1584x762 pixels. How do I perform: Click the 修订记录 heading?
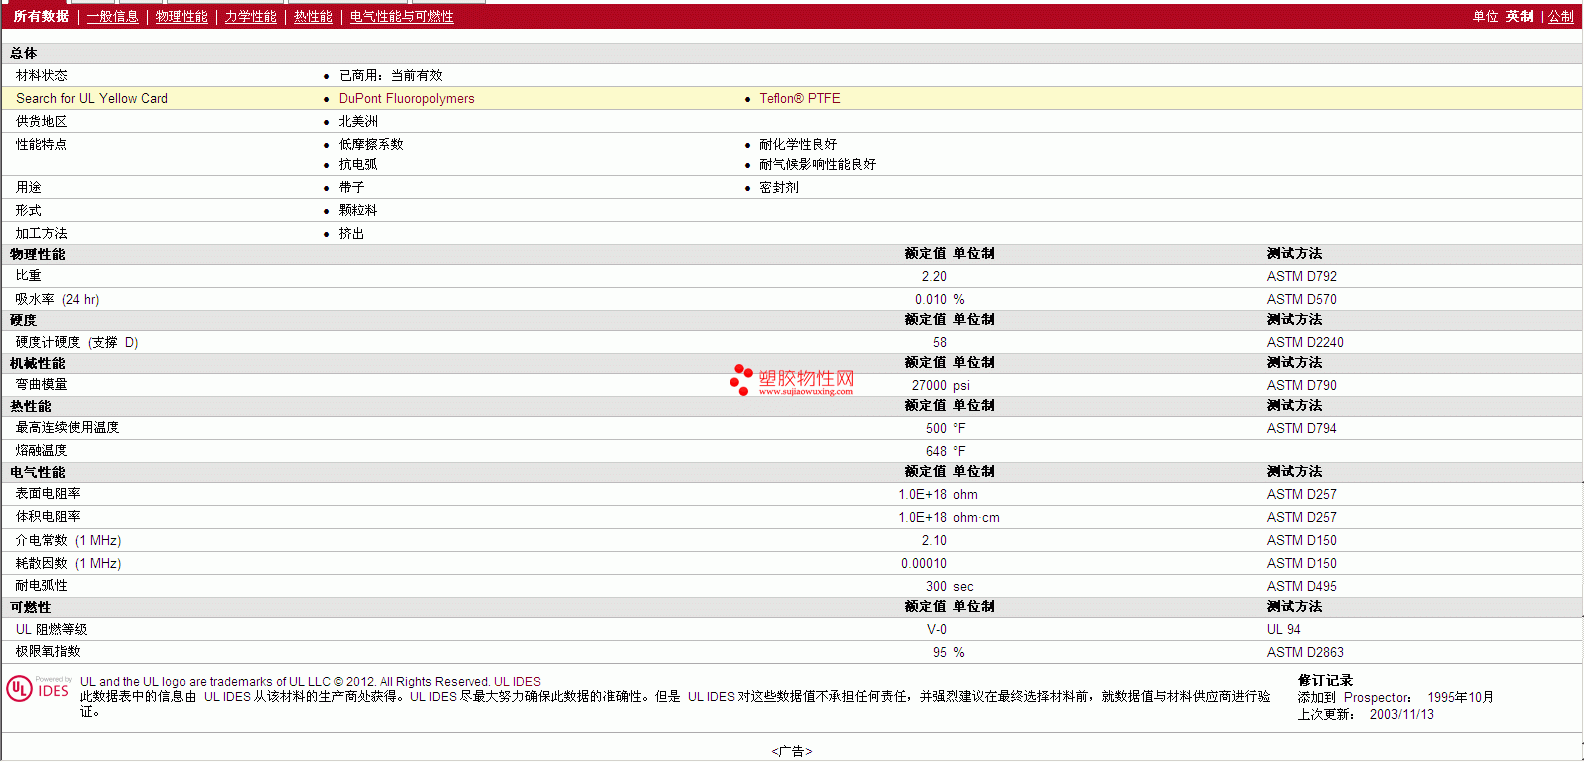[x=1326, y=681]
